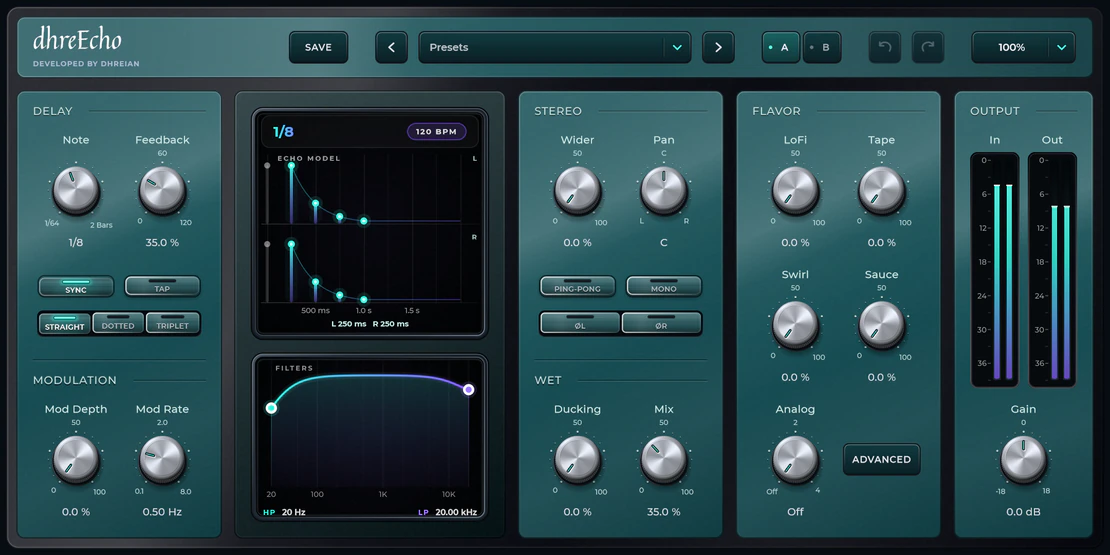Click the Wider knob

pyautogui.click(x=577, y=190)
